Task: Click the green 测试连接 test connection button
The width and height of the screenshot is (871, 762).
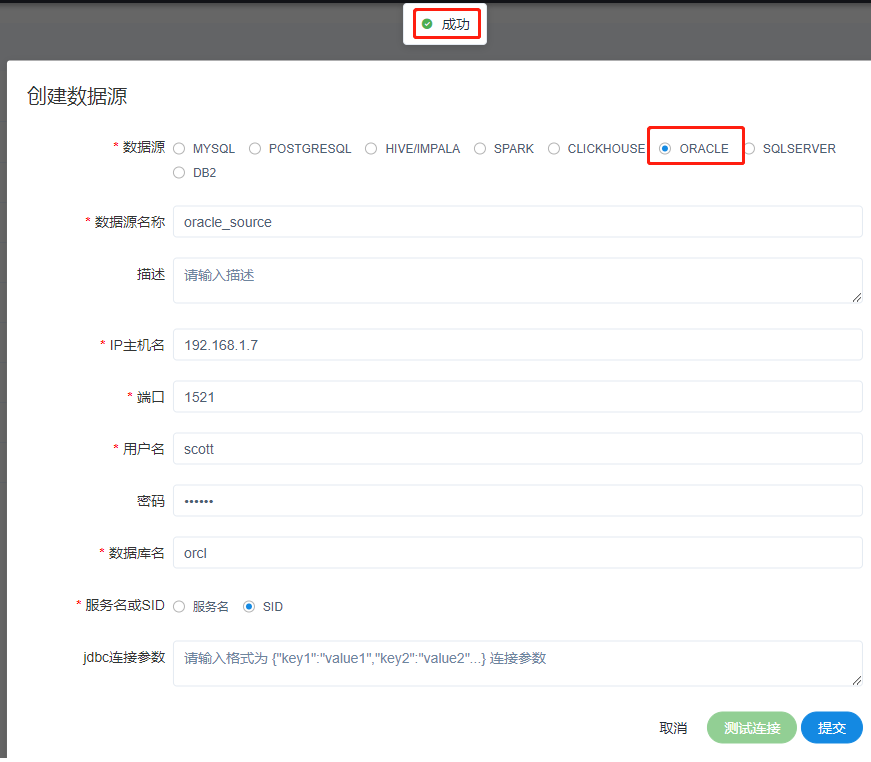Action: tap(751, 728)
